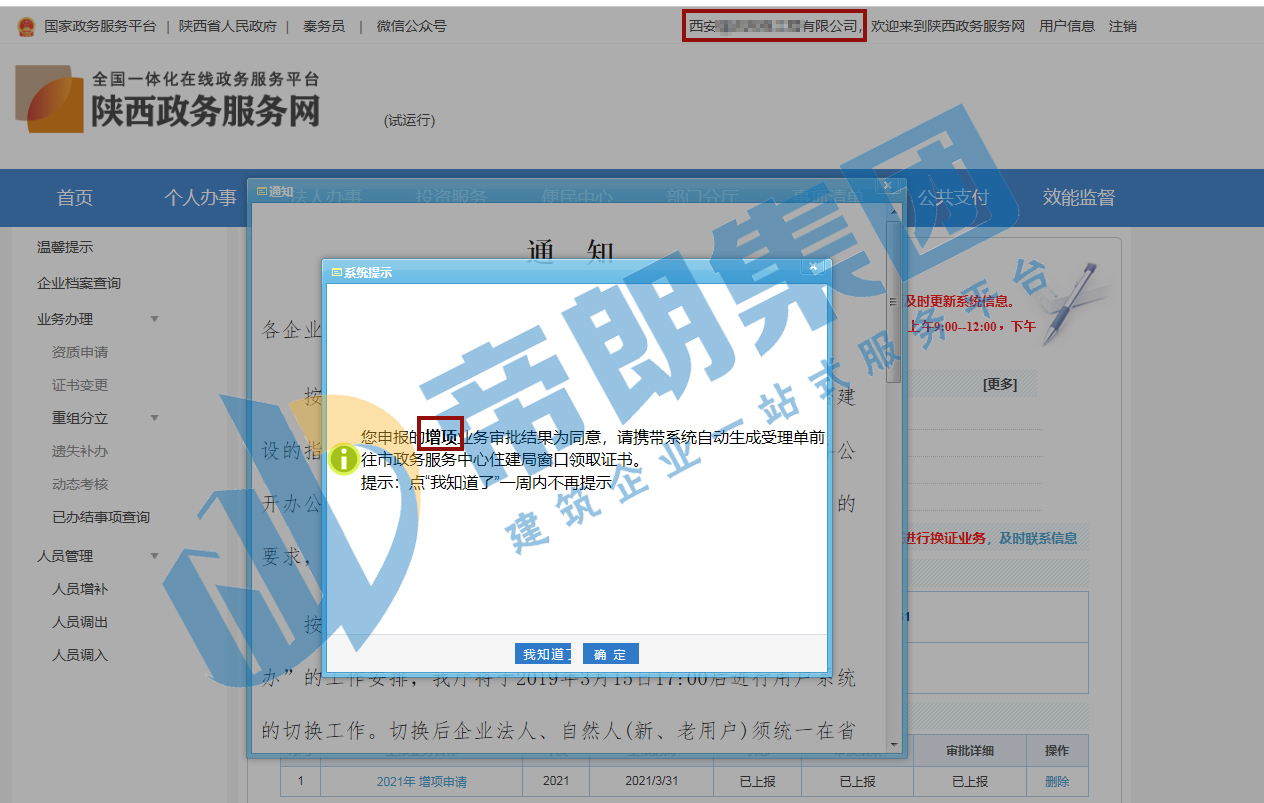The image size is (1264, 803).
Task: Open 效能监督 navigation item
Action: click(1079, 198)
